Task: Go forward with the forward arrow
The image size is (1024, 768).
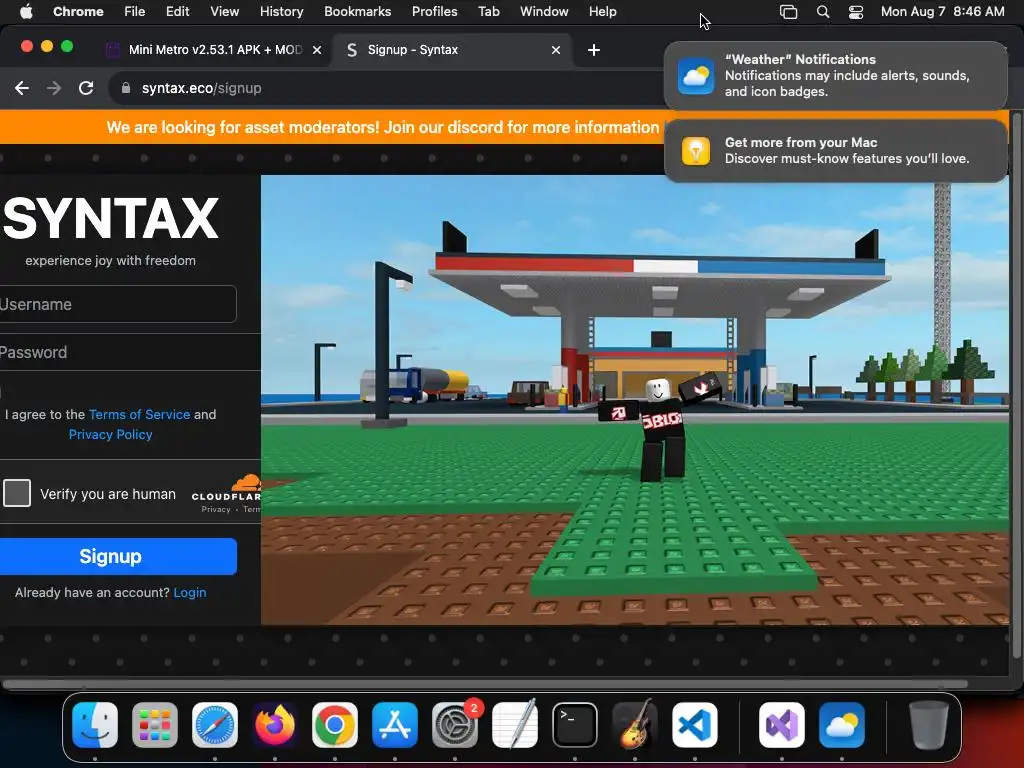Action: [54, 88]
